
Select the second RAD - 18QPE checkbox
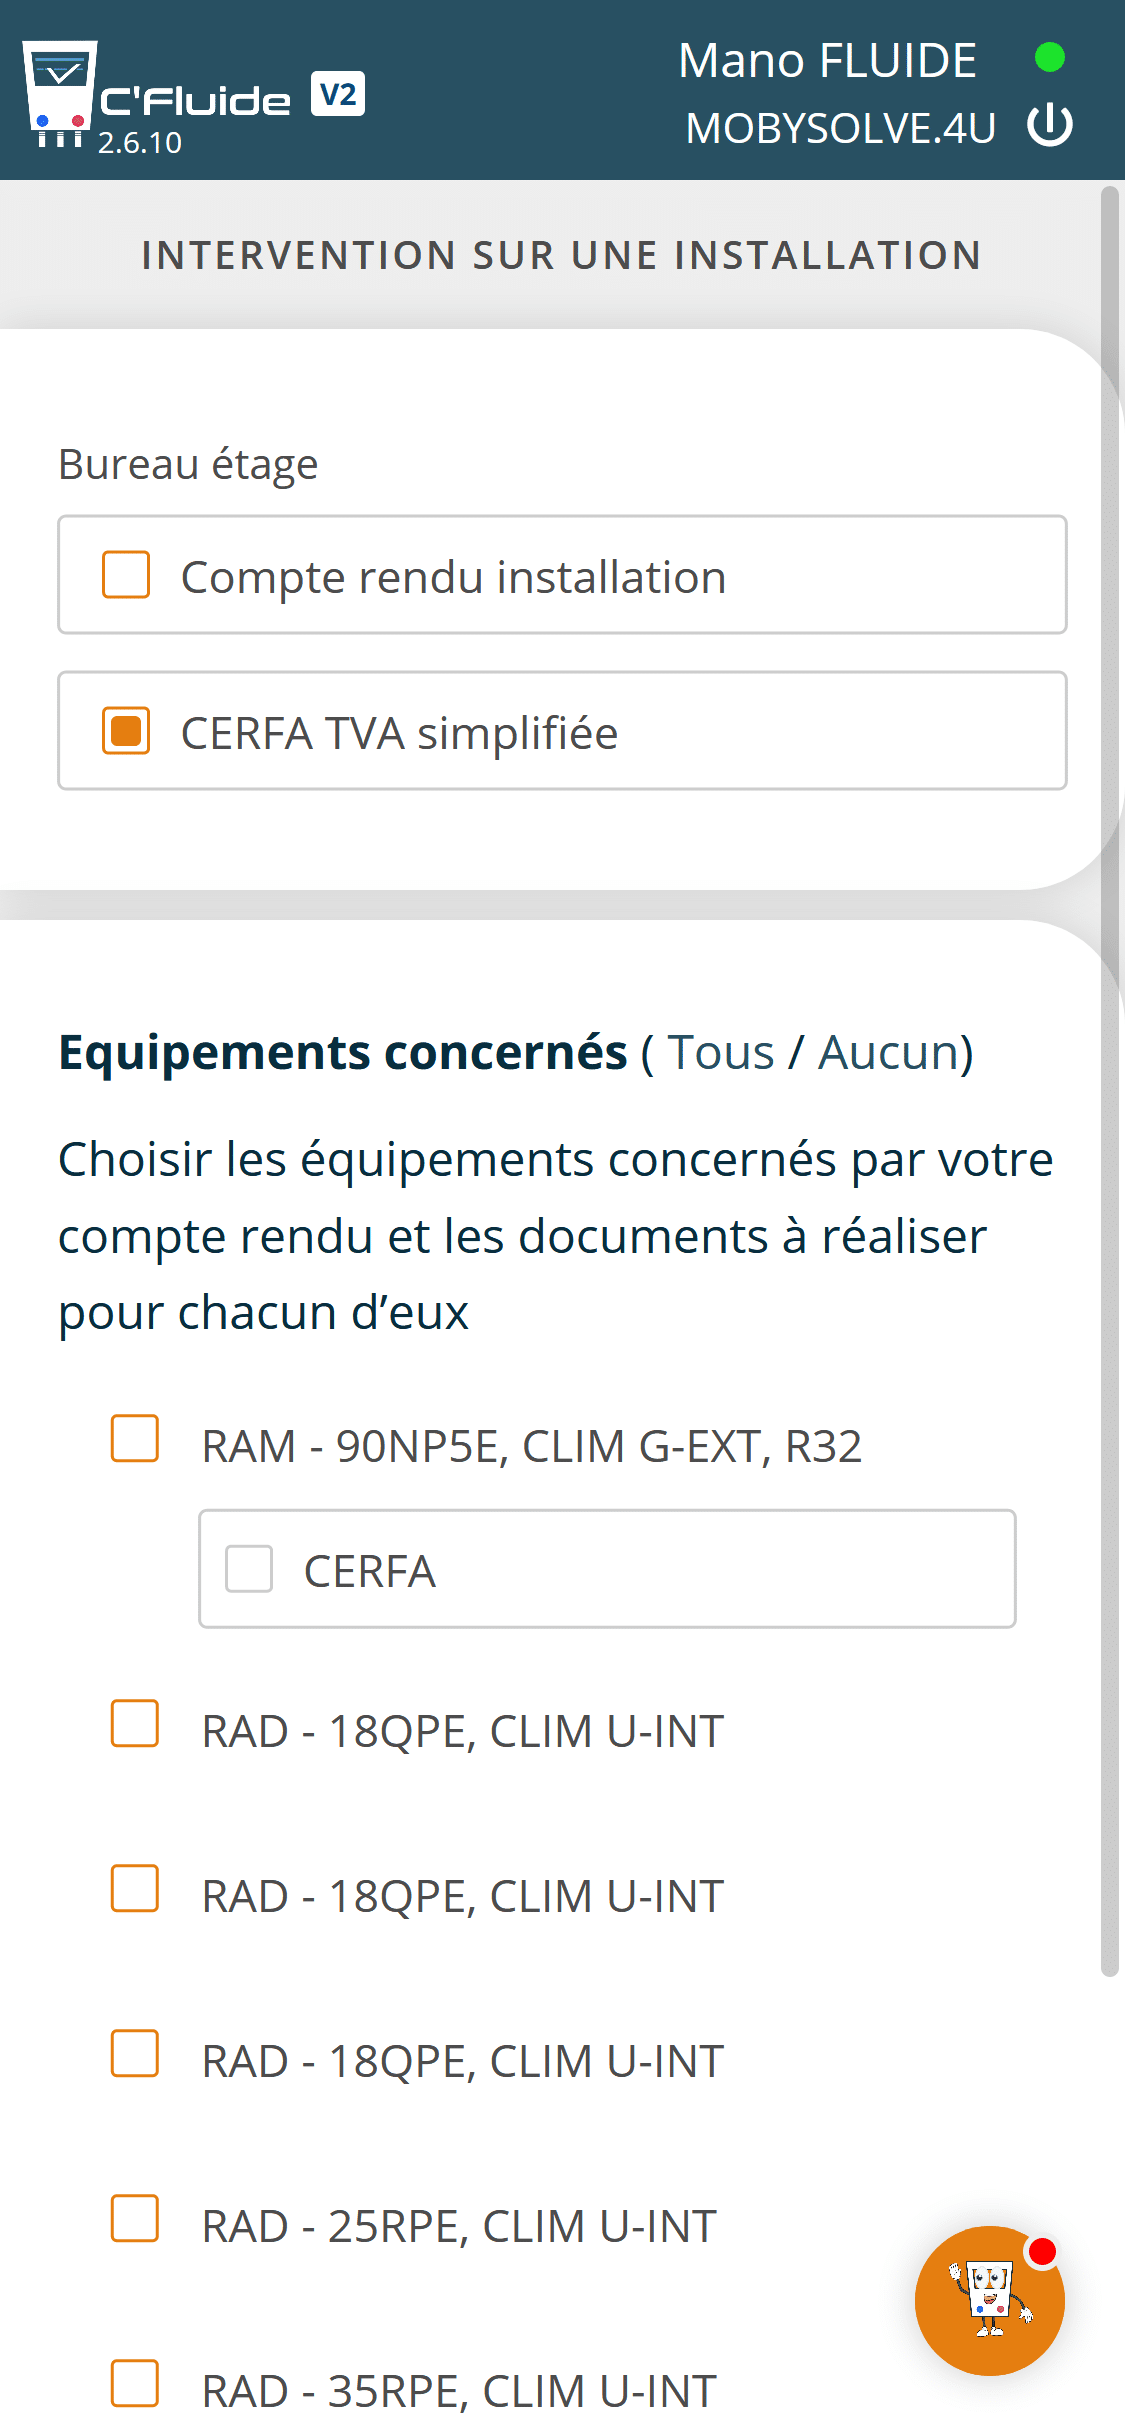click(135, 1888)
